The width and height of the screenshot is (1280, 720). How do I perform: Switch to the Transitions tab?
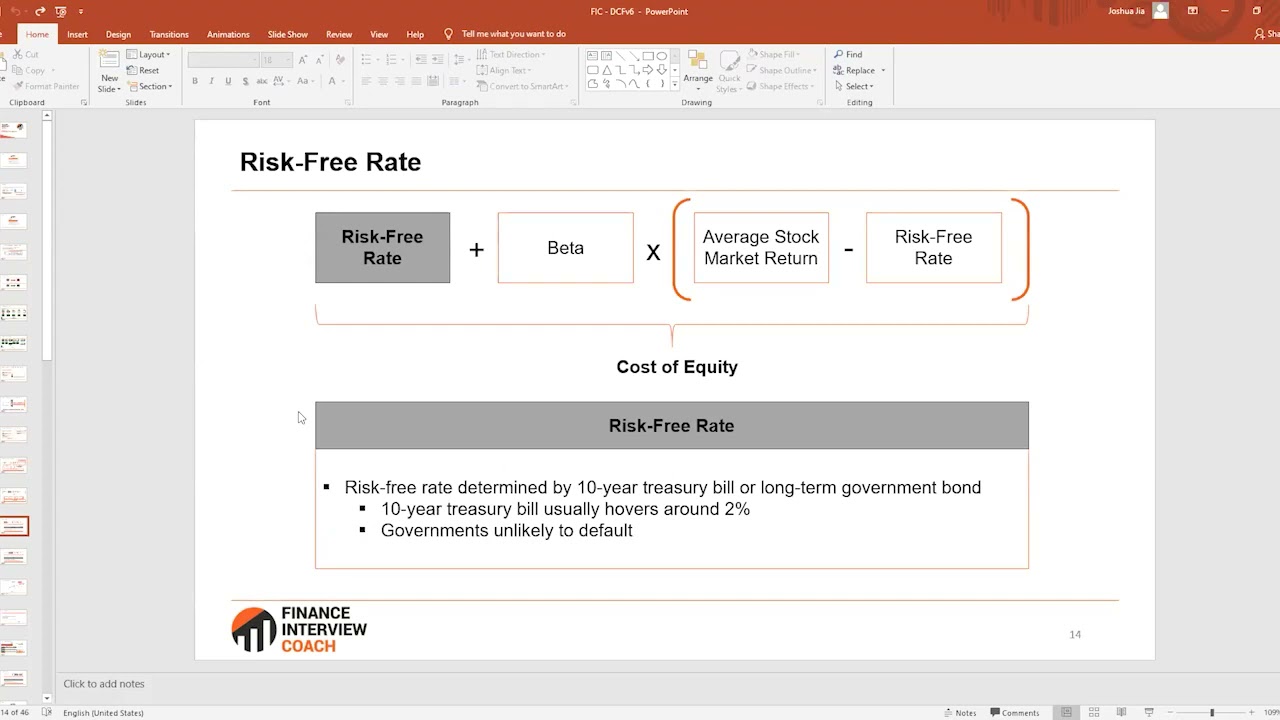(169, 34)
